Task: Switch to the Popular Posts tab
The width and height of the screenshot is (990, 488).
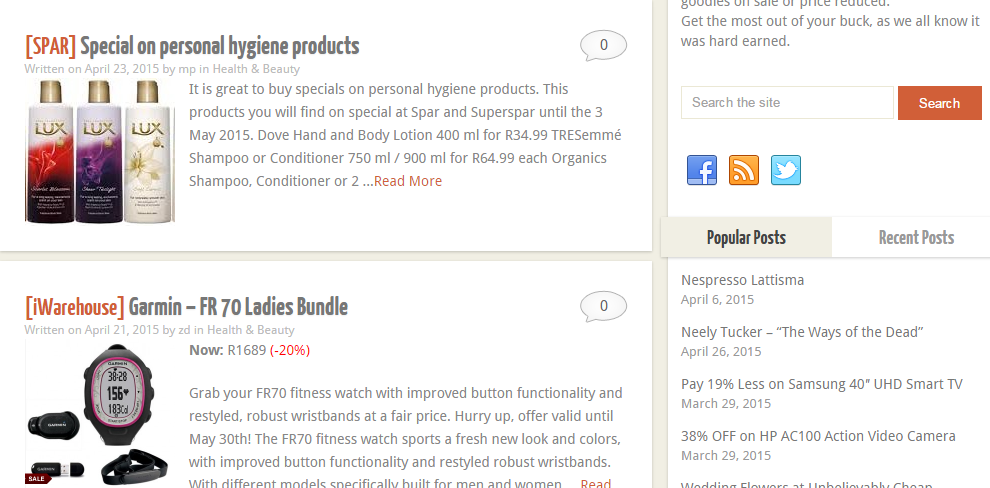Action: [746, 238]
